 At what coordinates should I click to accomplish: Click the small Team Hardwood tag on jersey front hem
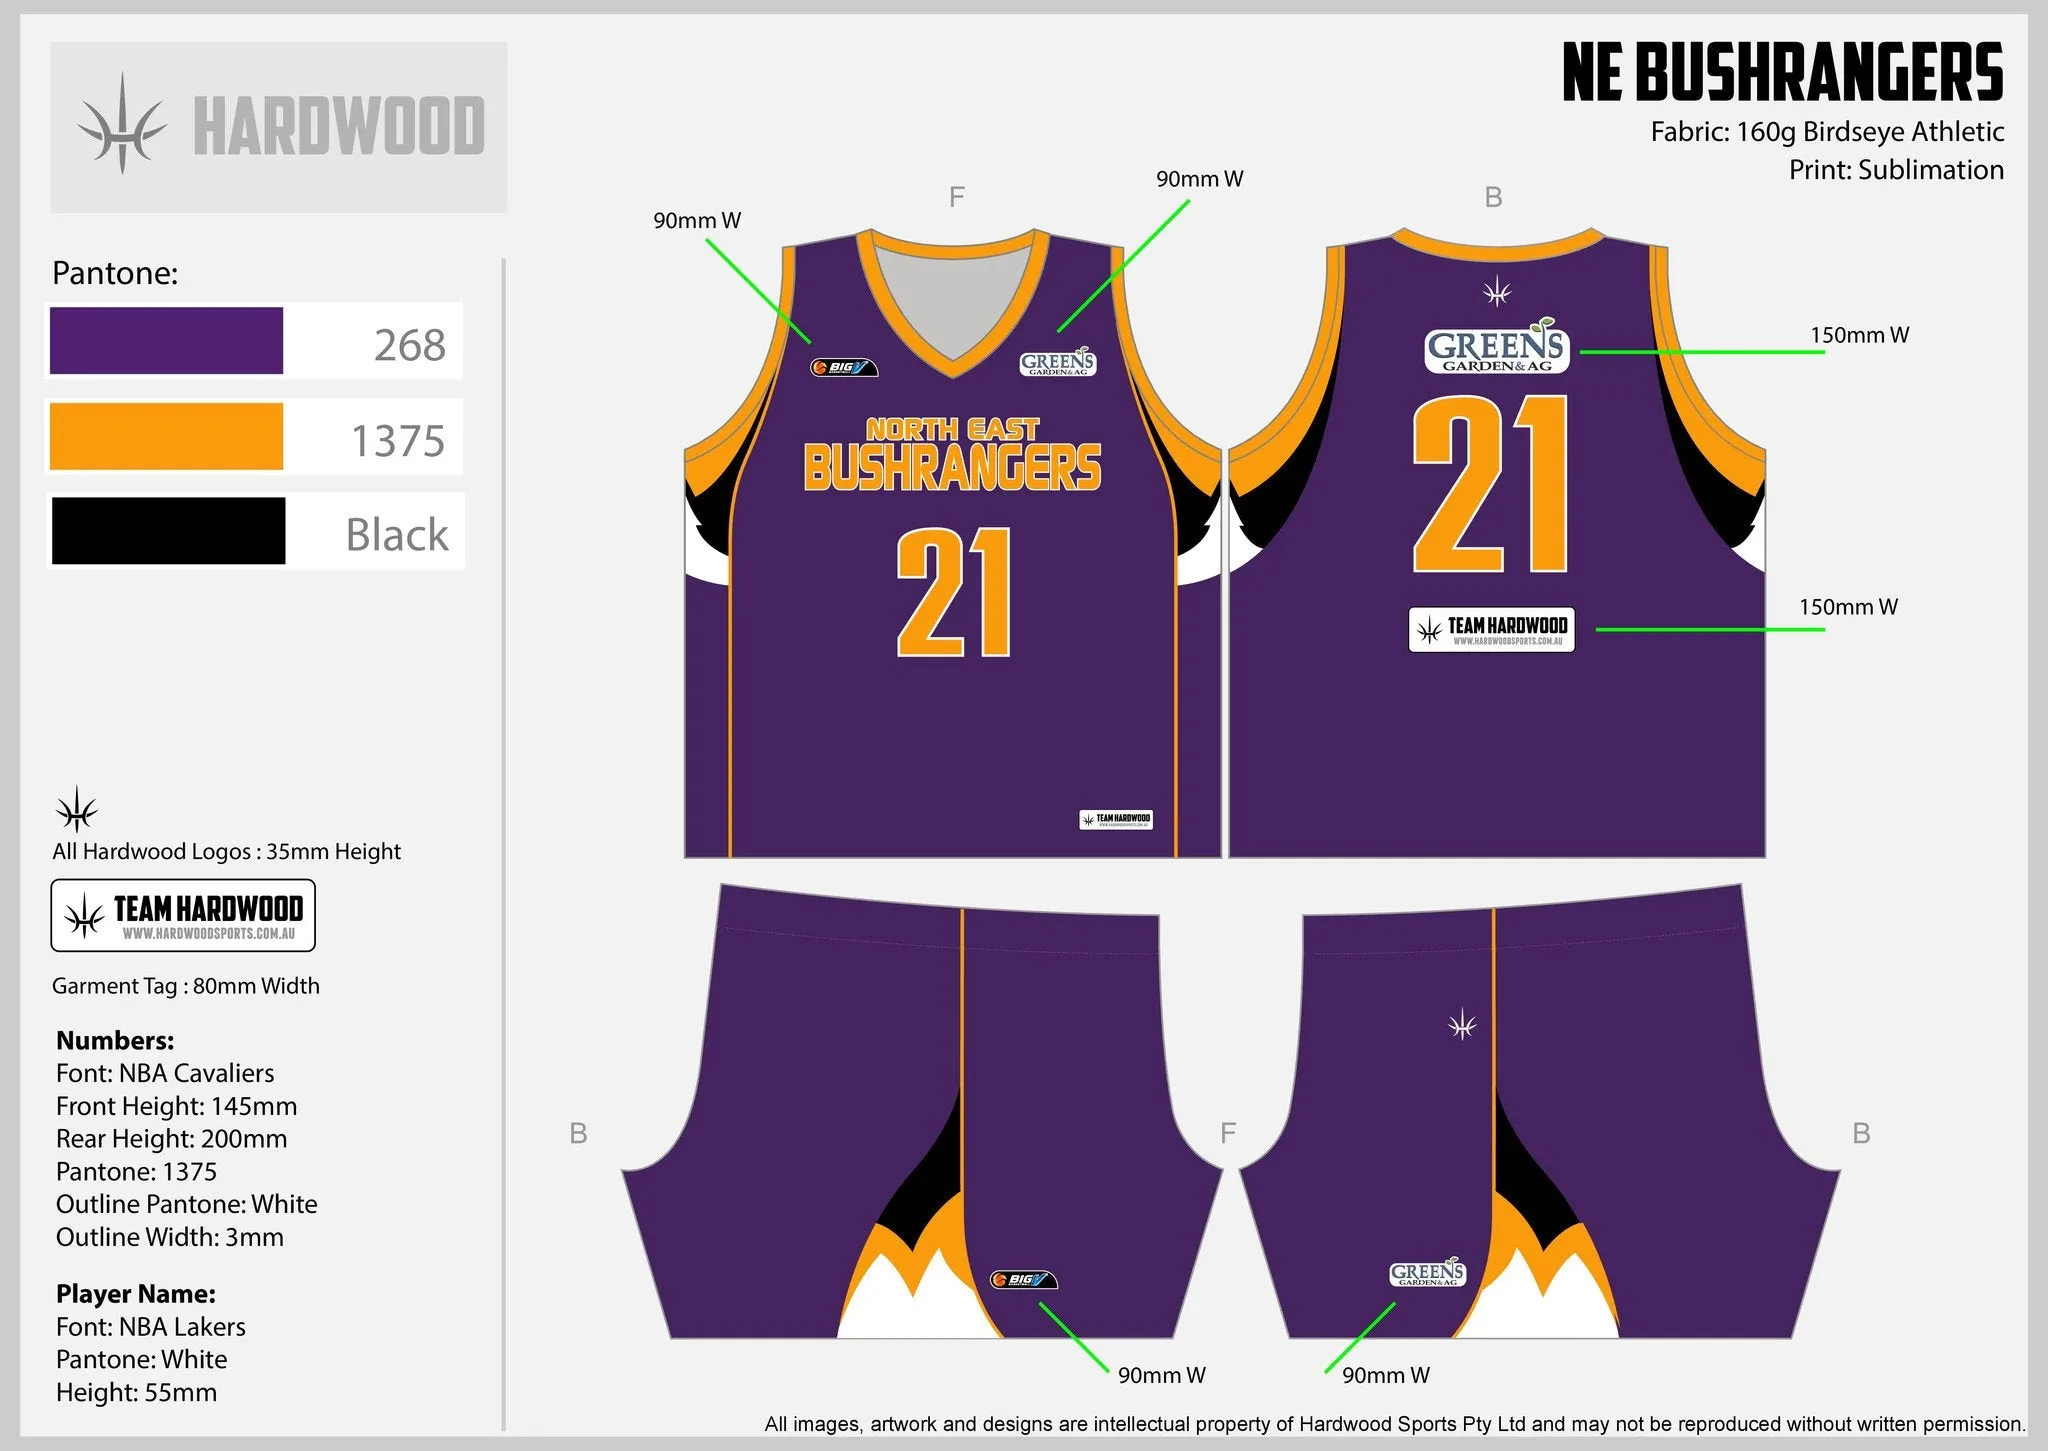pos(1116,820)
